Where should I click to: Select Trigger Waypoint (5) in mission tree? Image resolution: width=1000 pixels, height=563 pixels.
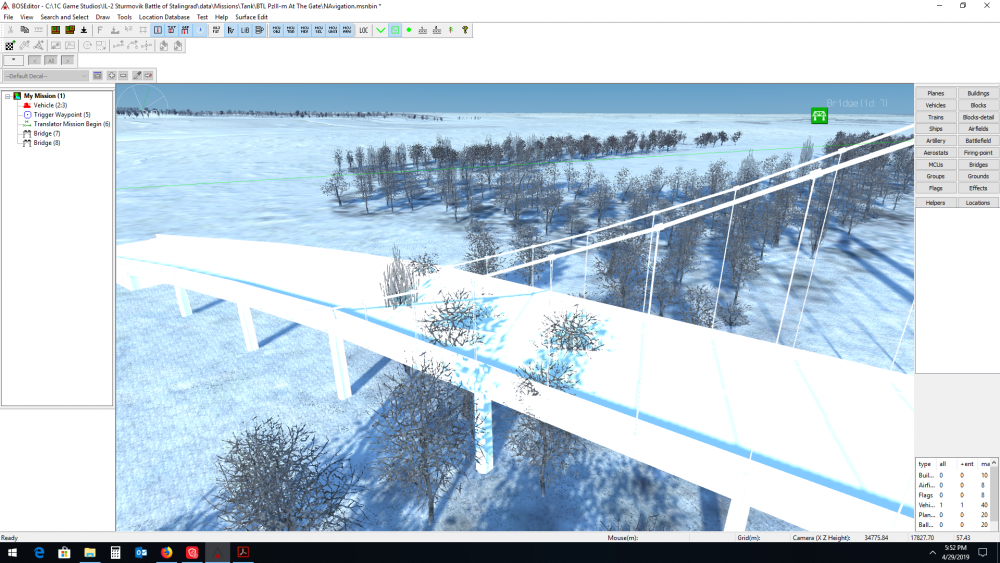coord(62,115)
